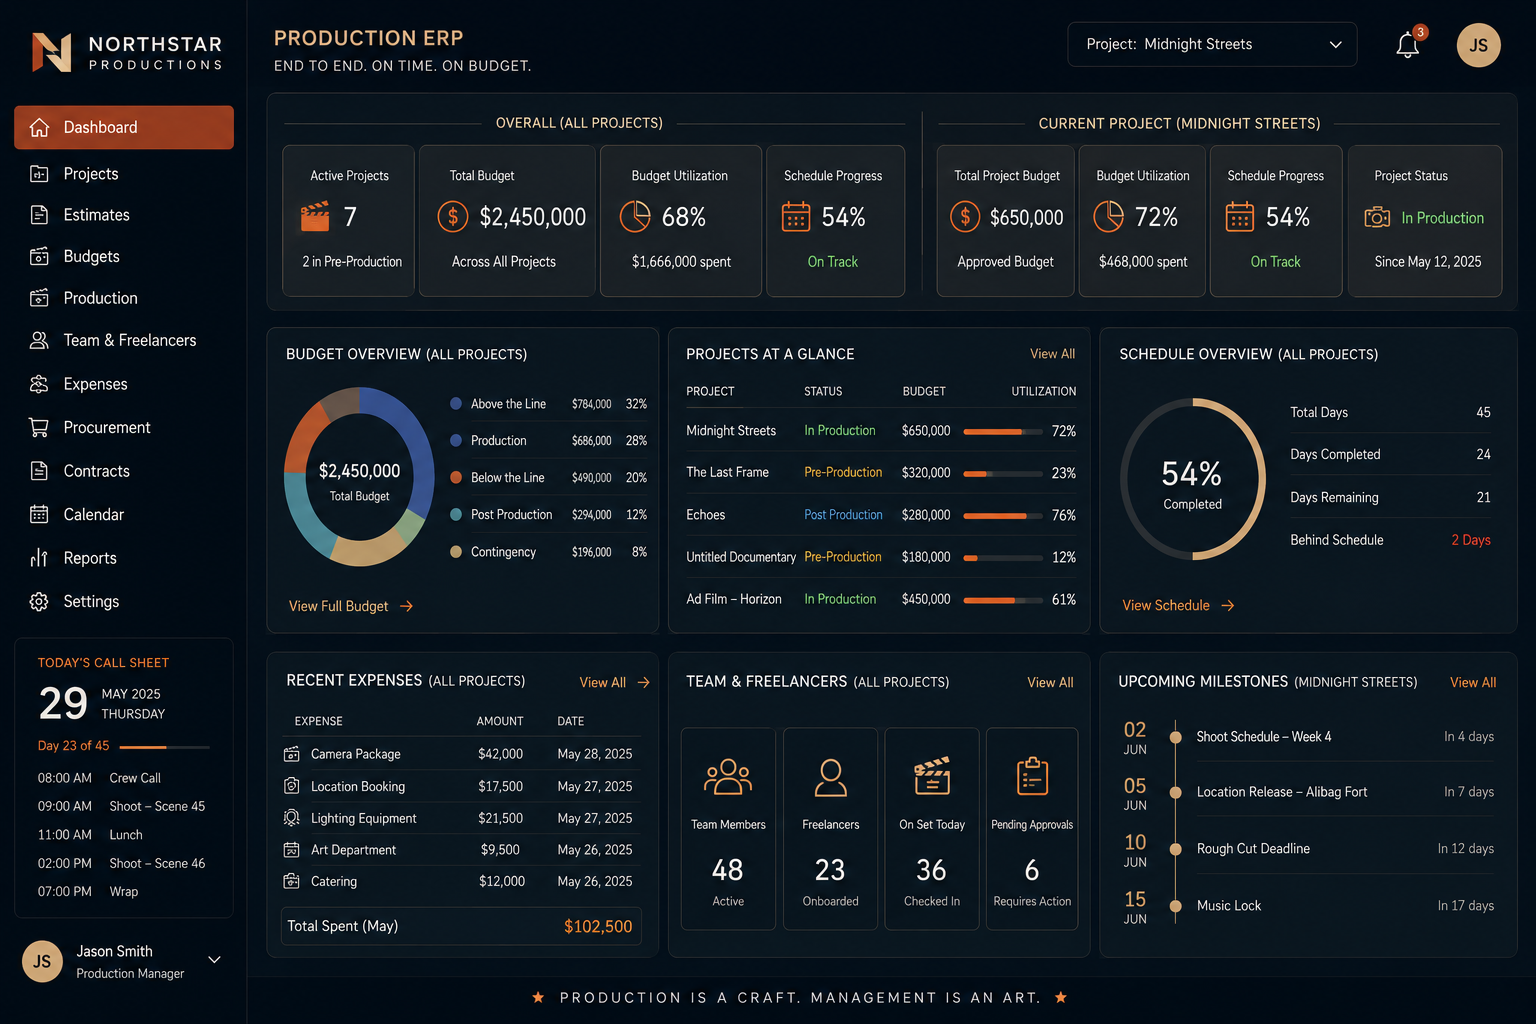
Task: Click the 54% Completed schedule ring
Action: tap(1192, 479)
